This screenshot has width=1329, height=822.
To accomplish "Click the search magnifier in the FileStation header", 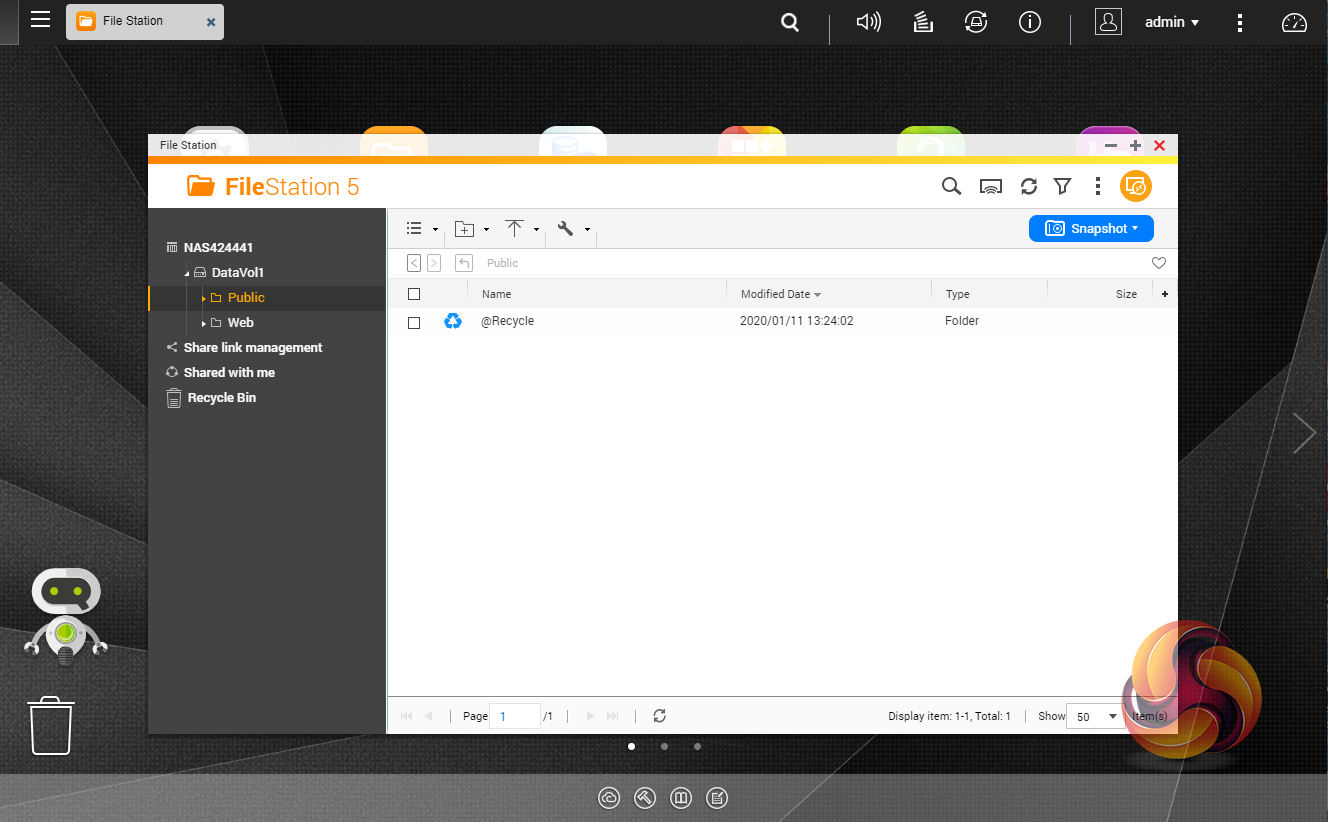I will (x=952, y=186).
